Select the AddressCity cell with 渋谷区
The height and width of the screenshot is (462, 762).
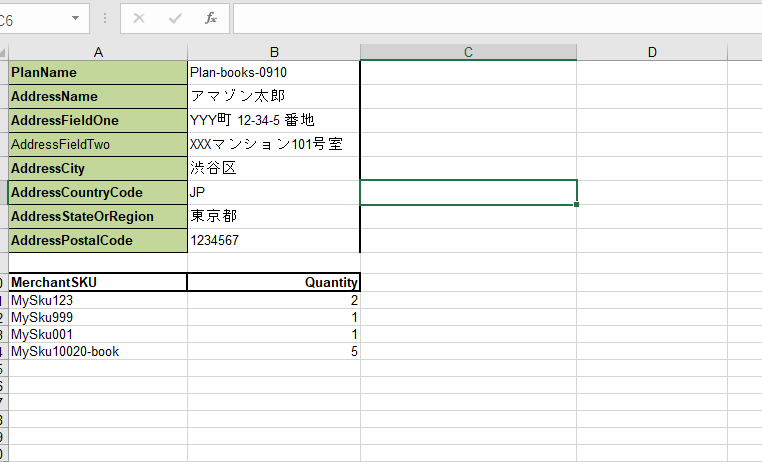tap(273, 168)
